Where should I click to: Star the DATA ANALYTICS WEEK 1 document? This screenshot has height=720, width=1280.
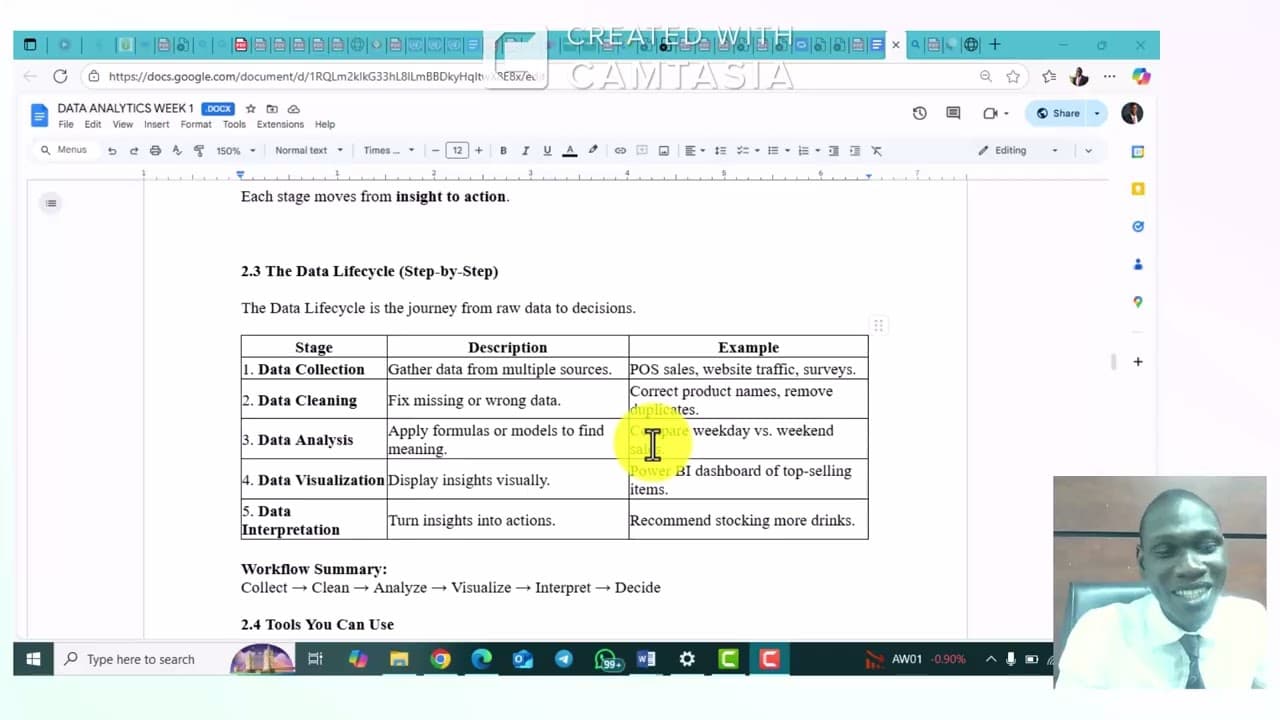coord(251,108)
